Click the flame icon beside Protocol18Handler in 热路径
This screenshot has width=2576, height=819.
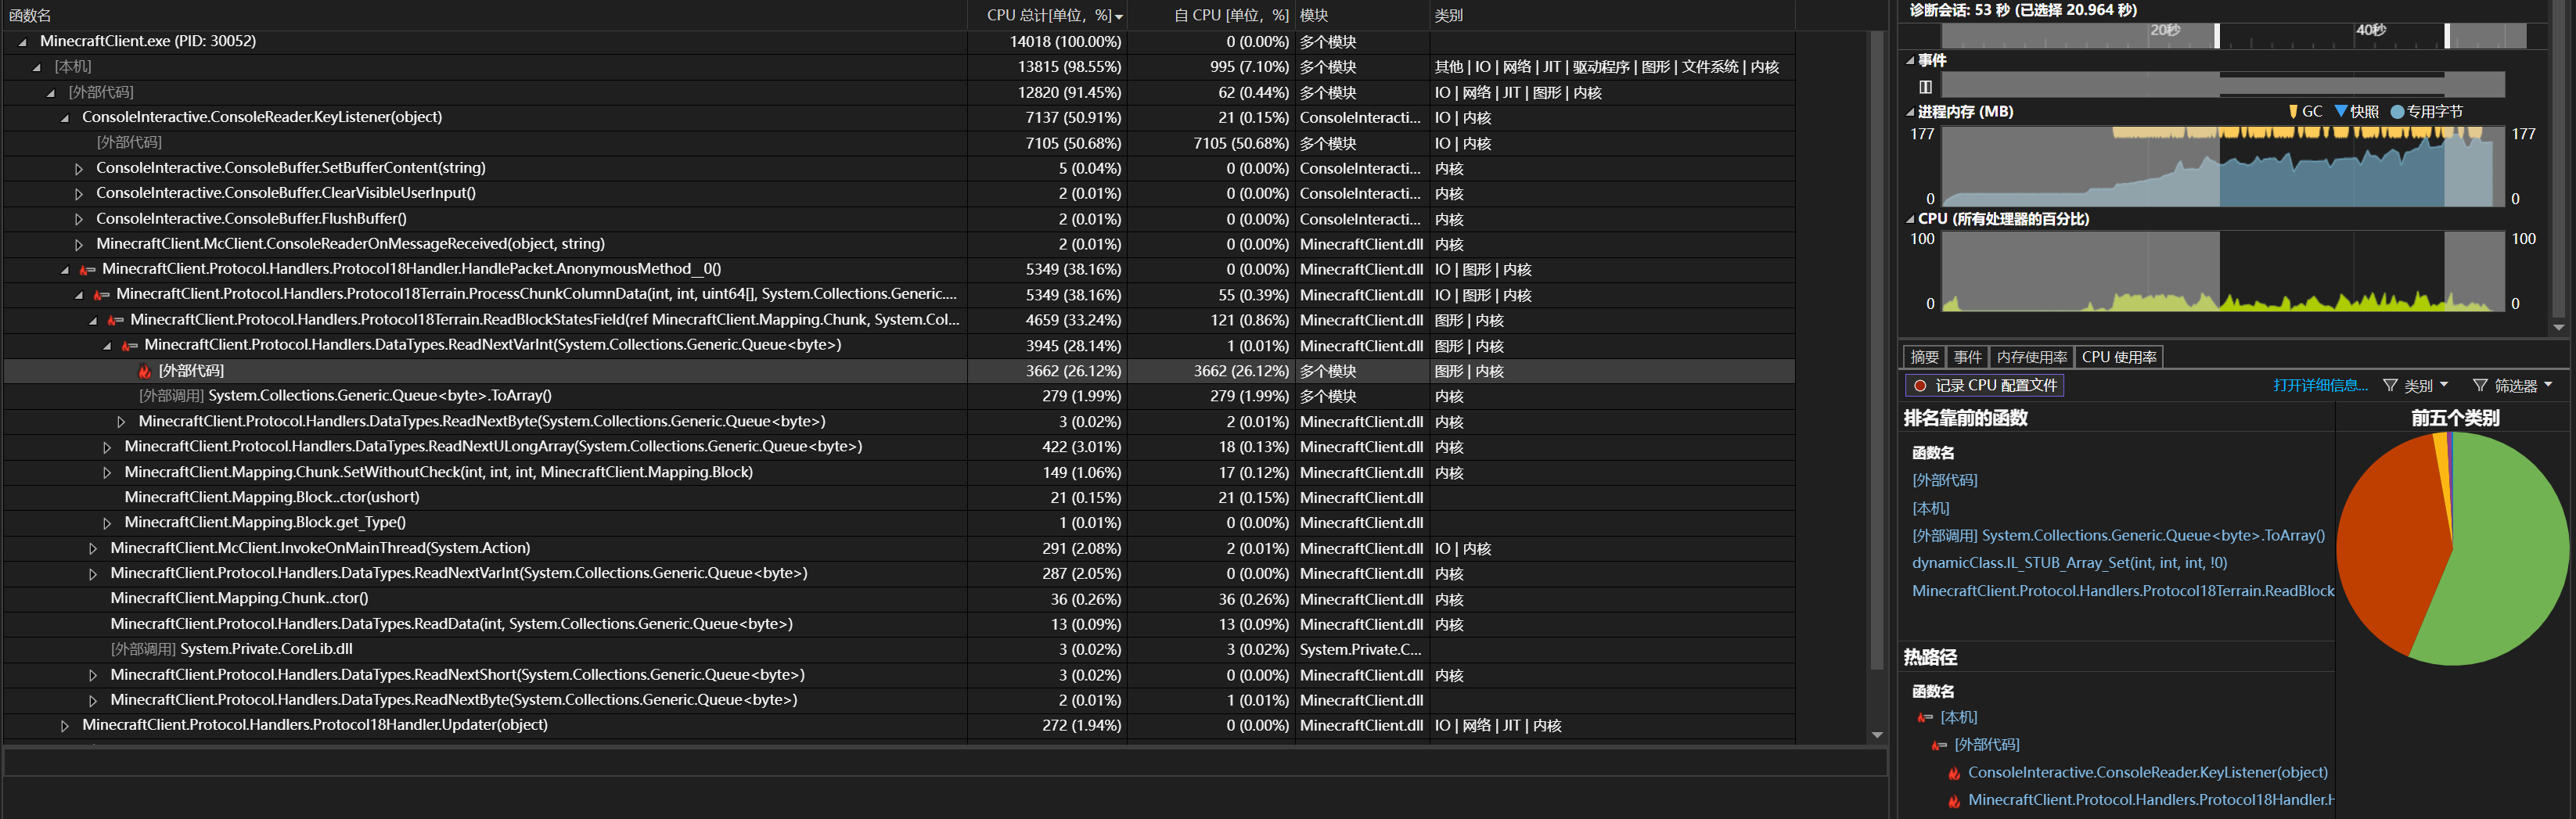[x=1954, y=801]
